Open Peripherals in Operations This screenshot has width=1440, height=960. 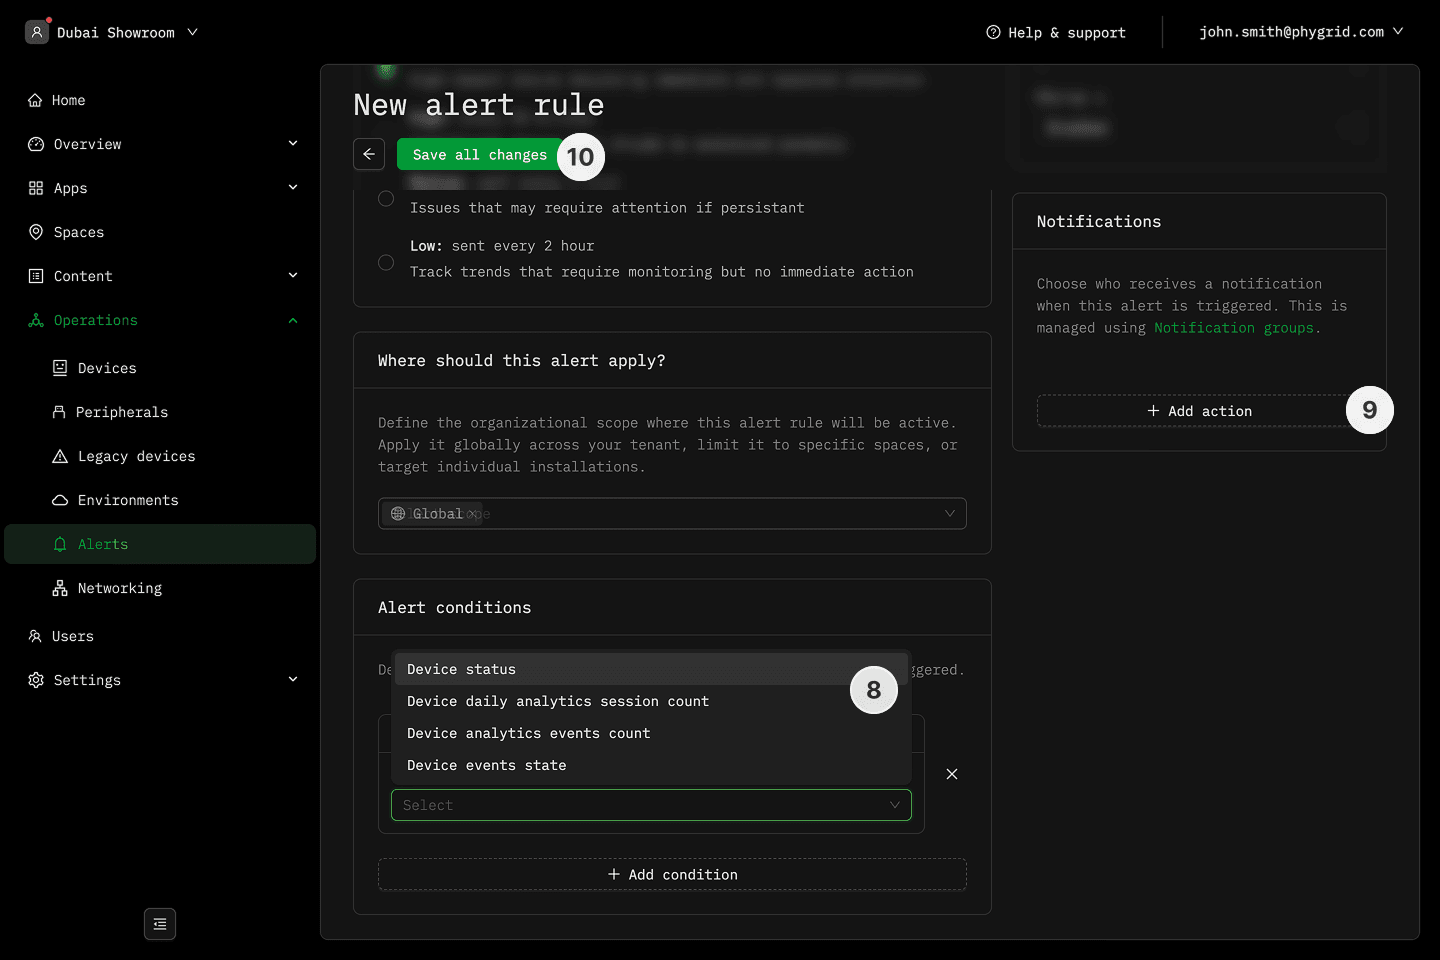click(x=121, y=412)
